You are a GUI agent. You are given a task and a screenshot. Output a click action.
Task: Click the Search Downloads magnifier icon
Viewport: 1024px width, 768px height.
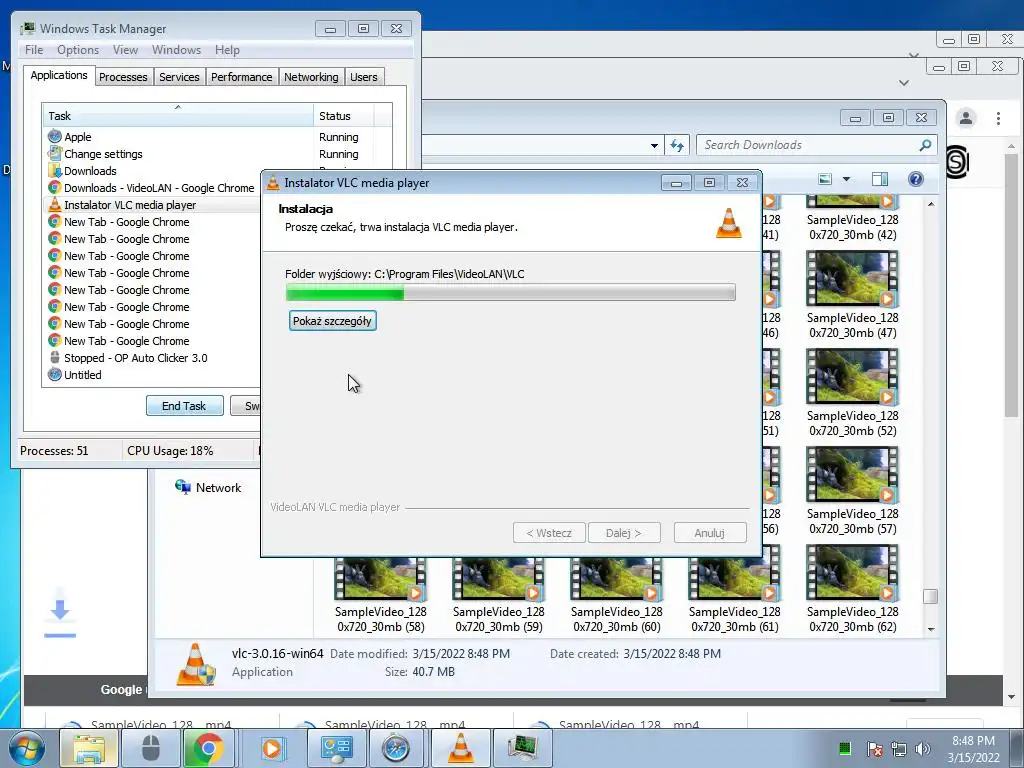925,145
